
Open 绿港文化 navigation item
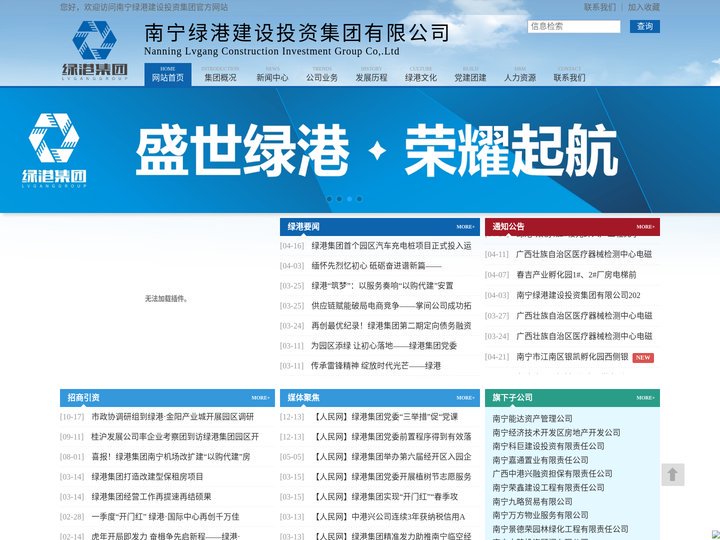point(421,74)
